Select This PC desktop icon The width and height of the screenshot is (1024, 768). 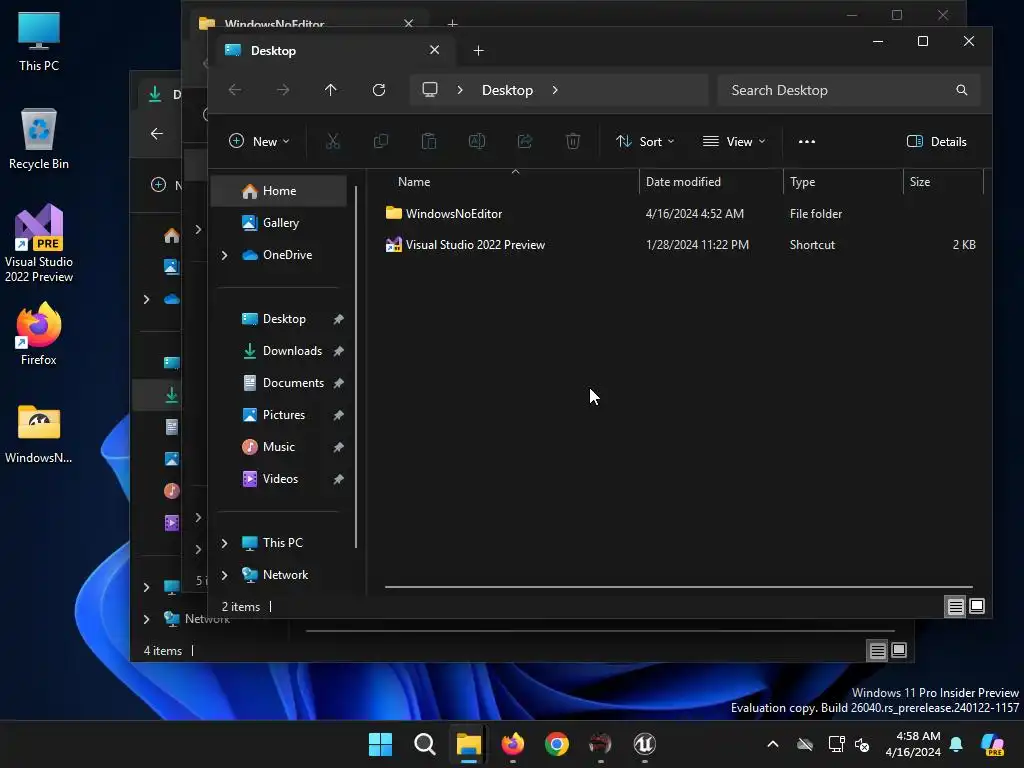(x=39, y=40)
